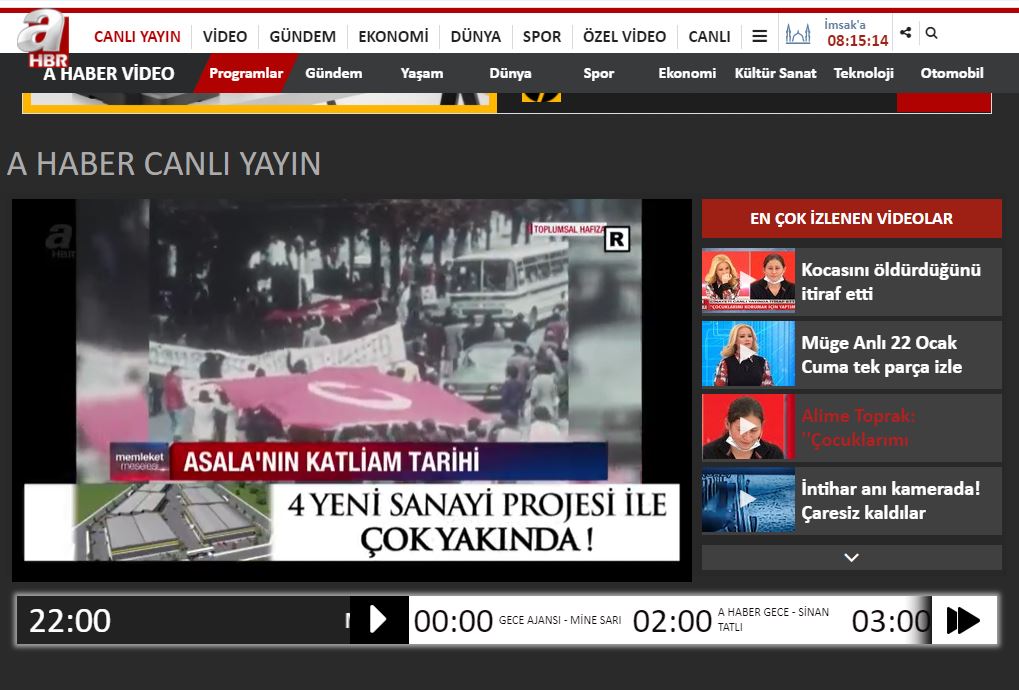Viewport: 1019px width, 690px height.
Task: Open thumbnail for Alime Toprak video
Action: click(x=748, y=427)
